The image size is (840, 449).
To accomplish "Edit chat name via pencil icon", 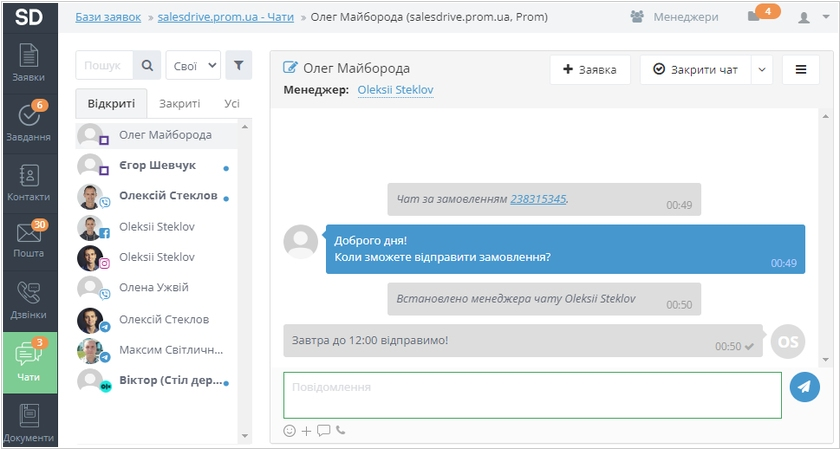I will coord(291,68).
